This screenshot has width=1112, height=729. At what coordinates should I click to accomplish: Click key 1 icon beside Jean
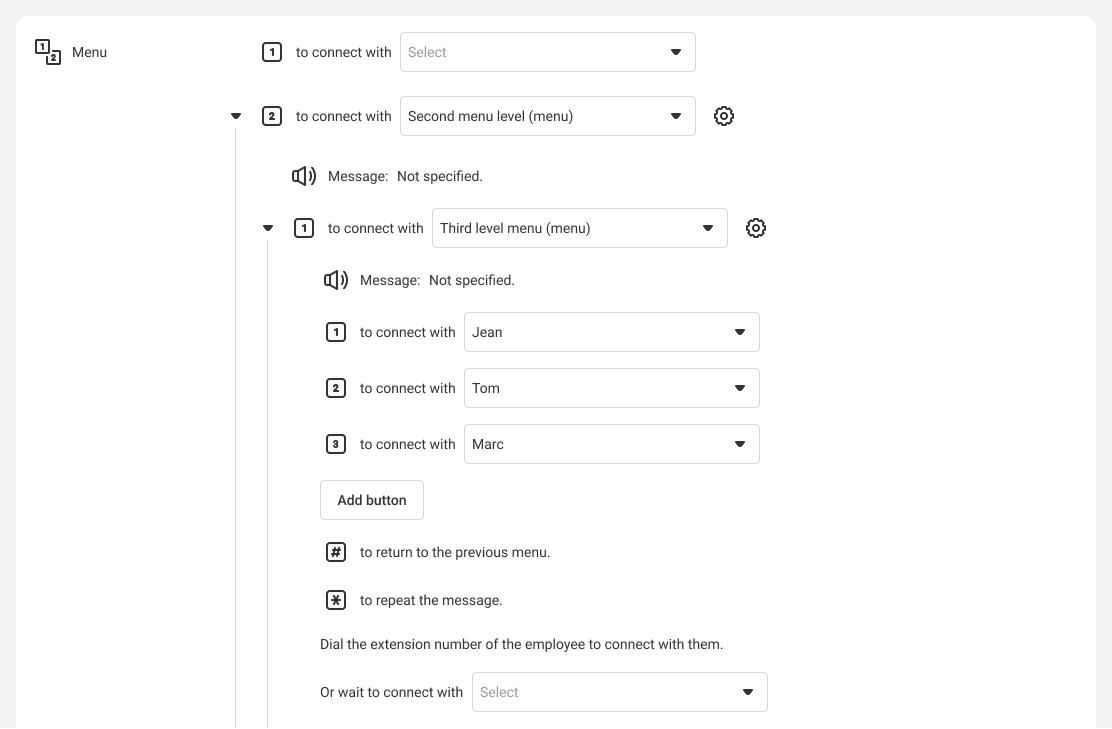click(x=336, y=332)
